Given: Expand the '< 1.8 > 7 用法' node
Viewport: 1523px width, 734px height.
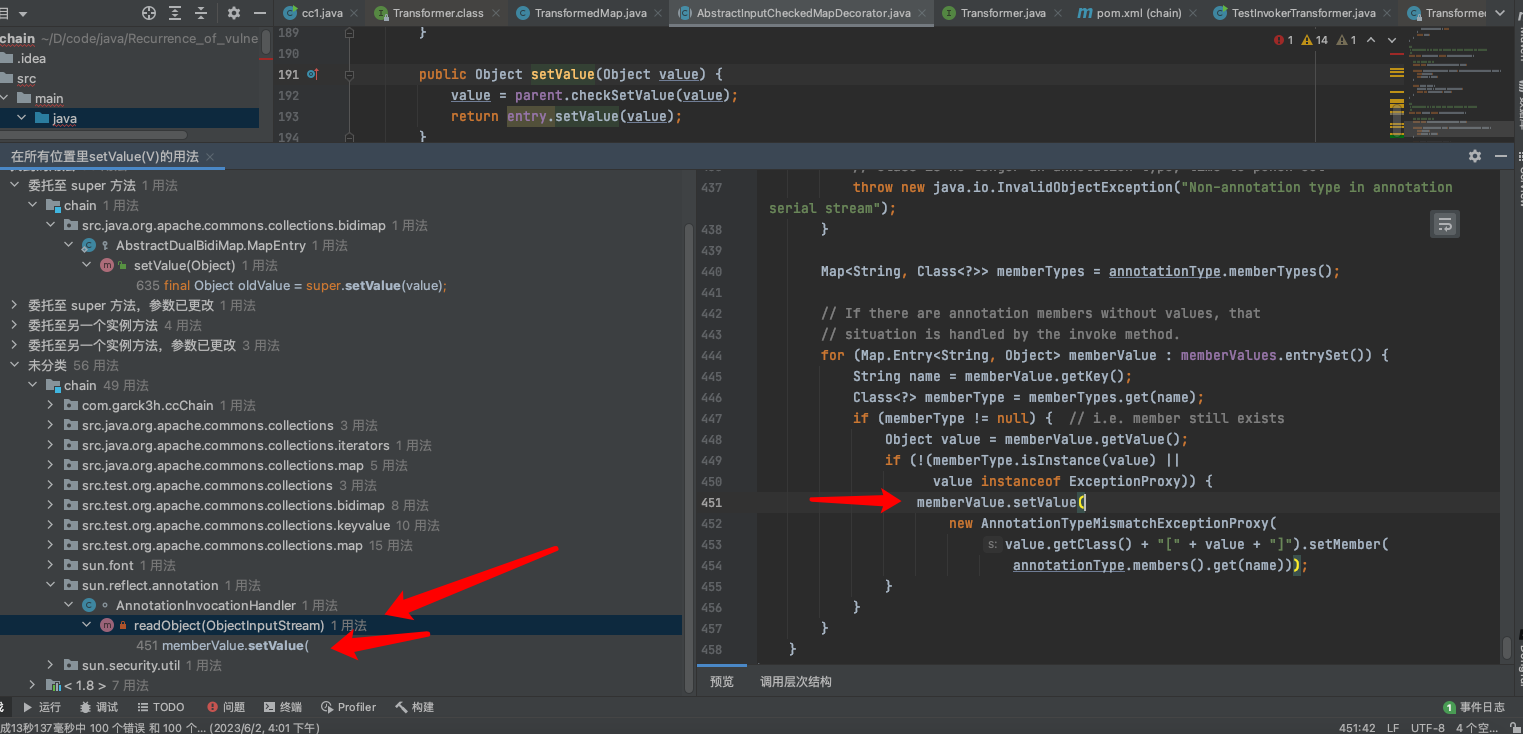Looking at the screenshot, I should [32, 685].
